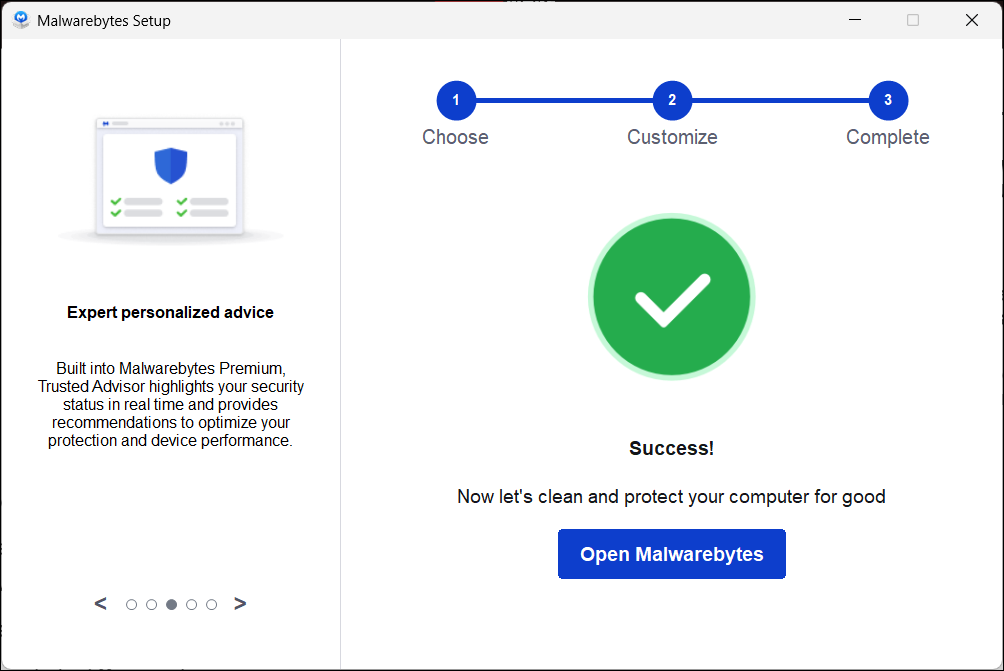
Task: Select the fifth carousel dot
Action: (211, 604)
